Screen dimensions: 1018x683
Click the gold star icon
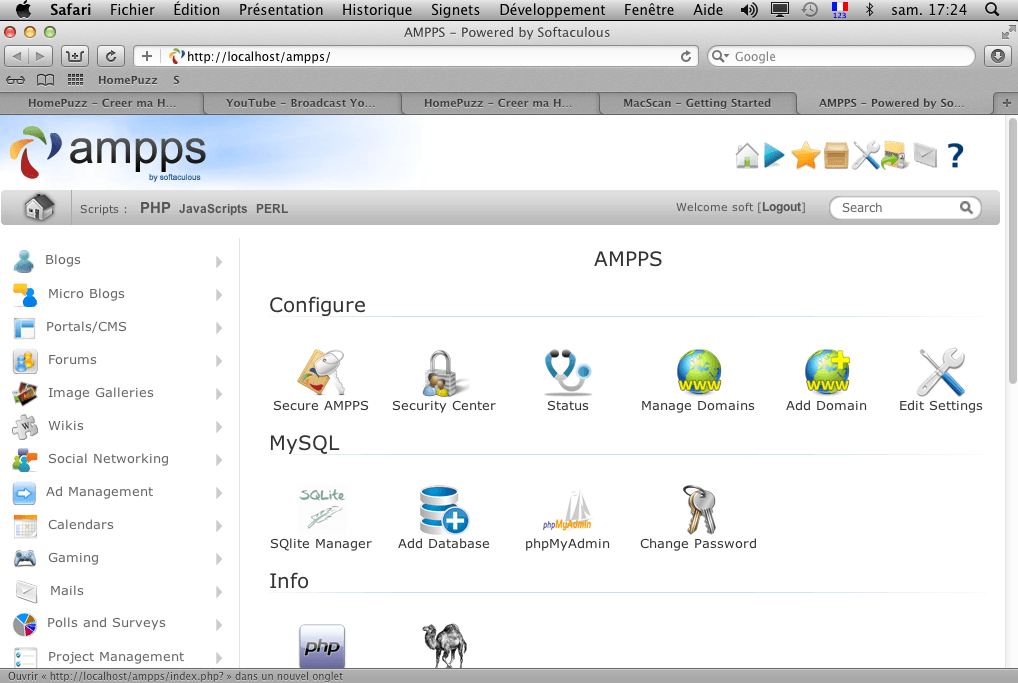805,156
